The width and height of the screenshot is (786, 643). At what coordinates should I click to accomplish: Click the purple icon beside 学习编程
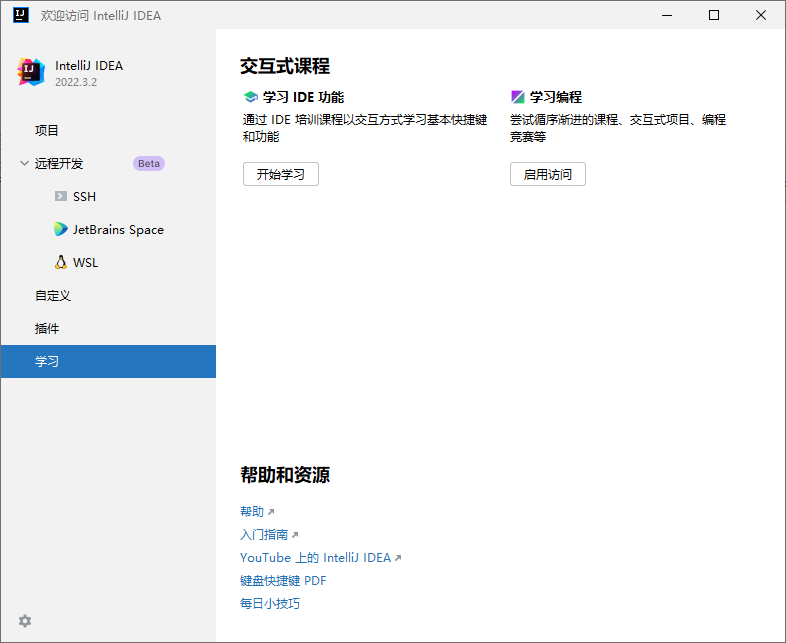[x=517, y=96]
